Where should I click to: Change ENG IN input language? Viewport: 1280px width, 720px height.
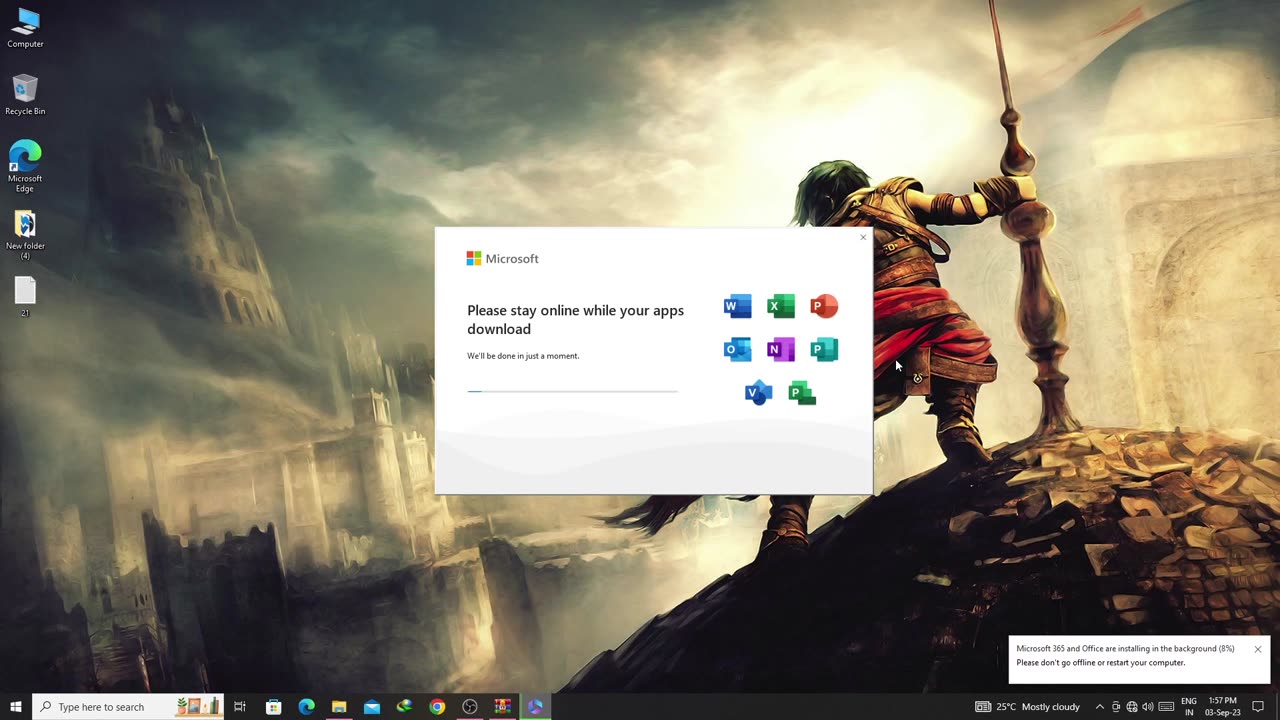pos(1189,707)
